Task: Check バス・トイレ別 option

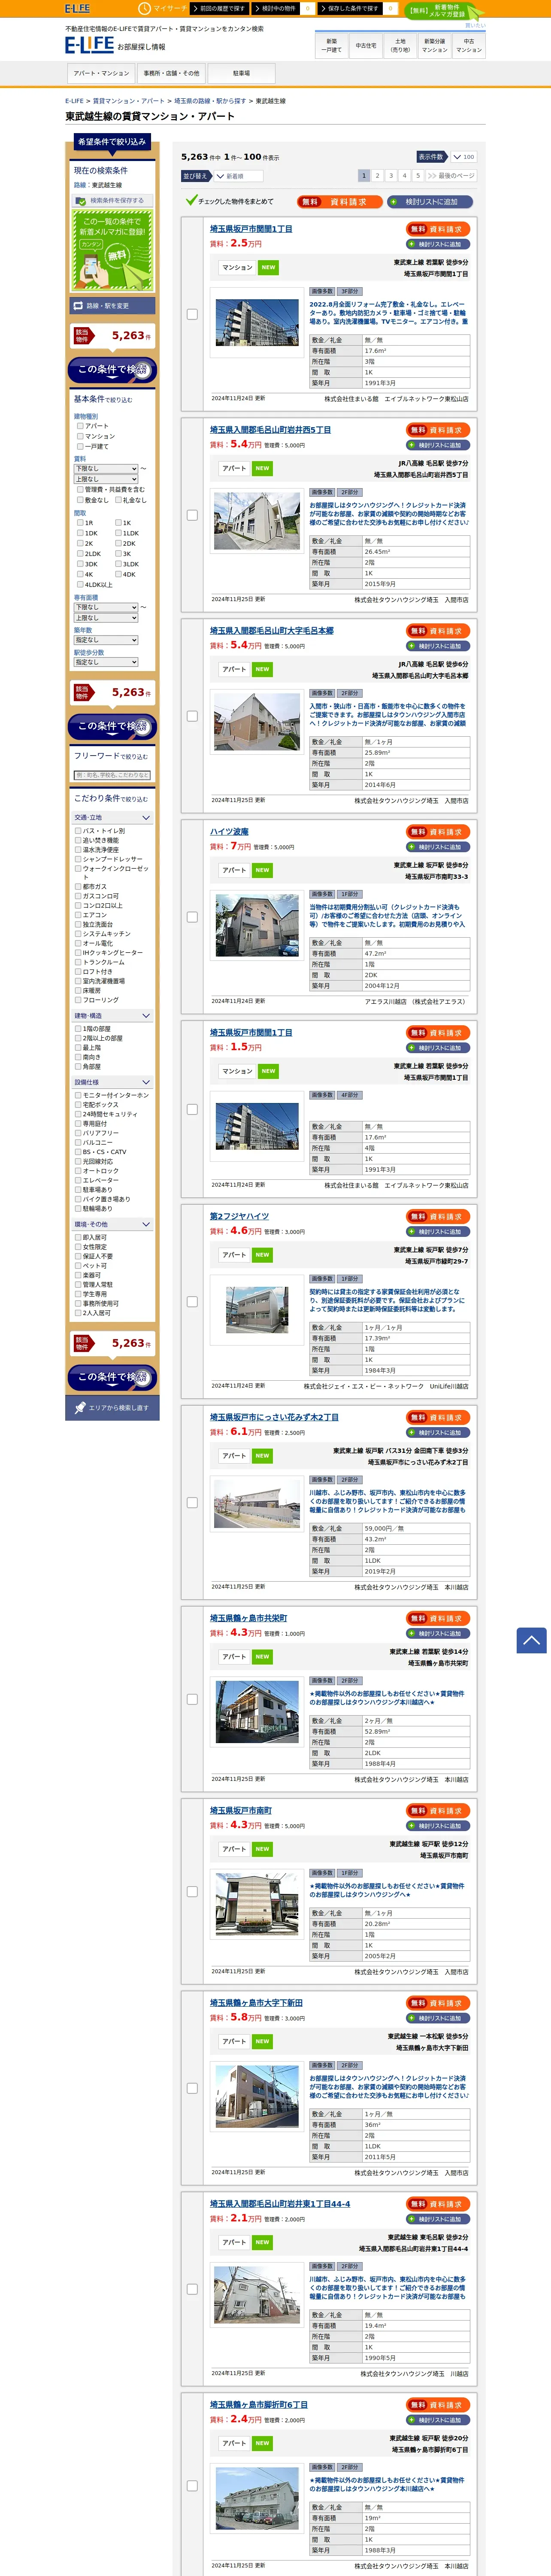Action: (x=78, y=831)
